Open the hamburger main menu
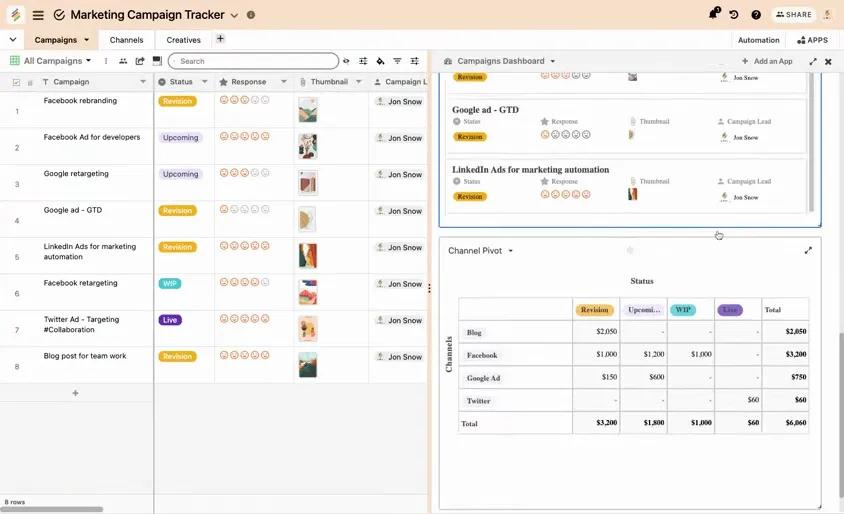This screenshot has width=844, height=514. (38, 15)
